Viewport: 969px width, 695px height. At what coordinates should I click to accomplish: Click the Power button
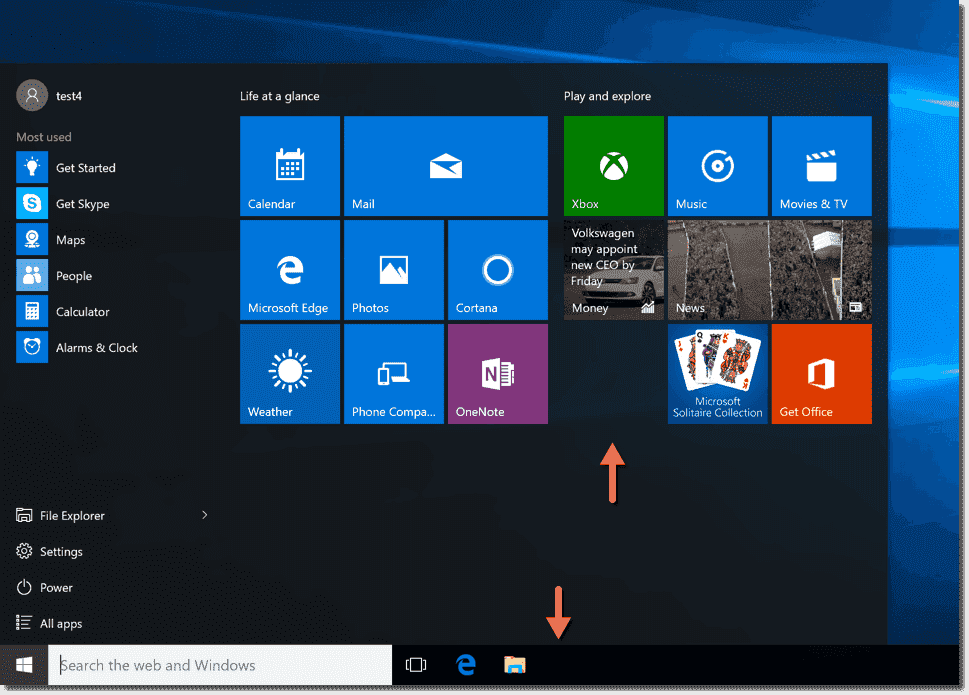coord(56,588)
